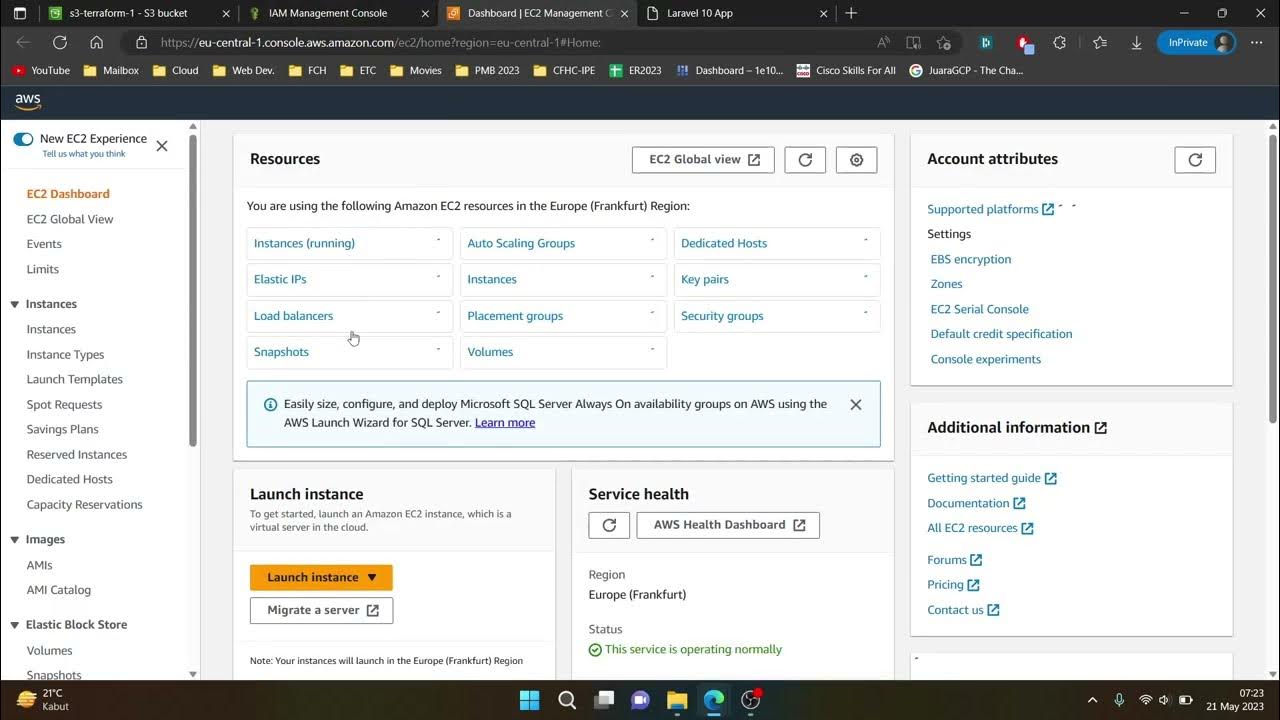The height and width of the screenshot is (720, 1280).
Task: Click the AWS logo in console header
Action: (27, 101)
